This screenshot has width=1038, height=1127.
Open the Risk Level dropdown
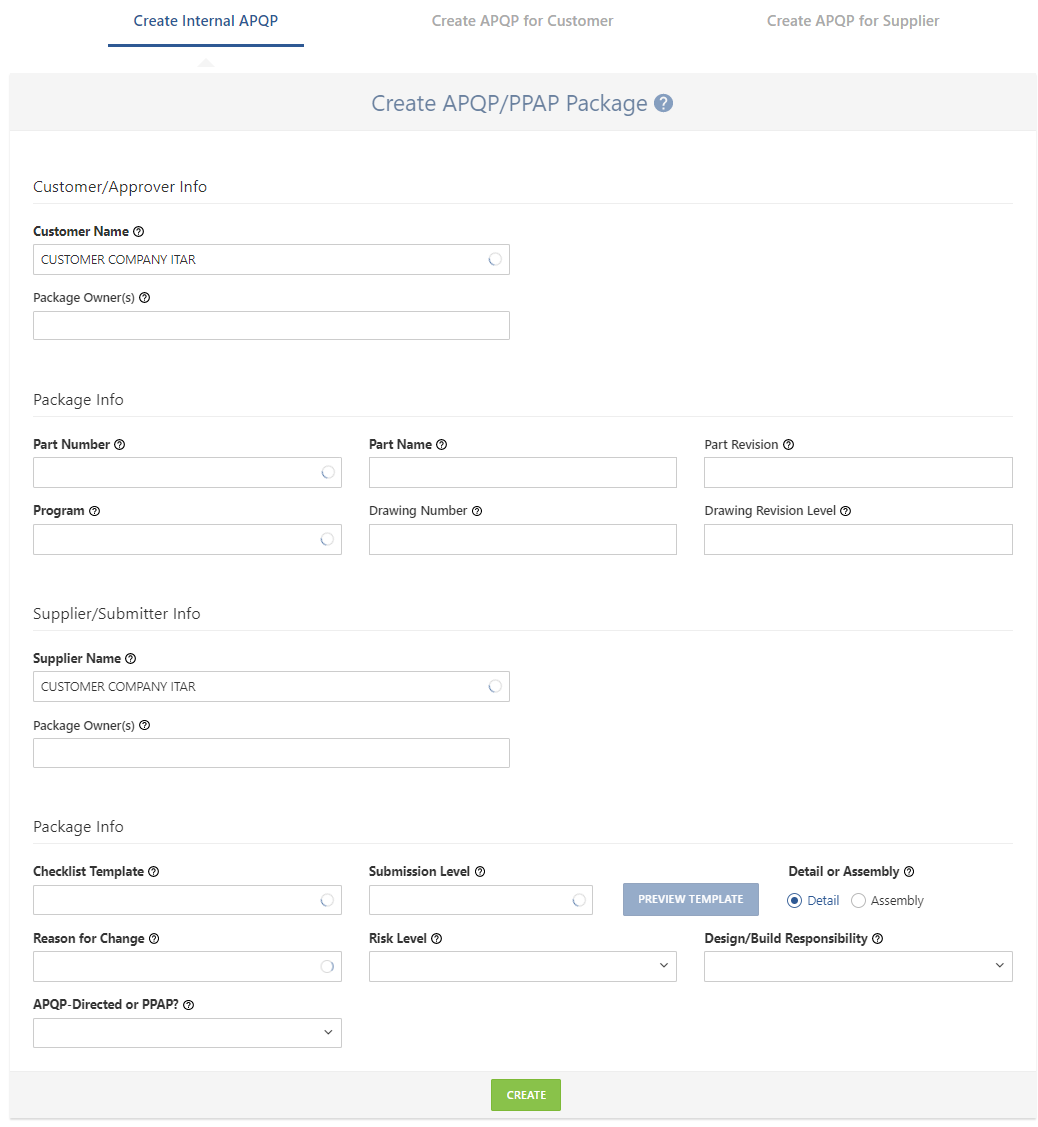point(523,966)
